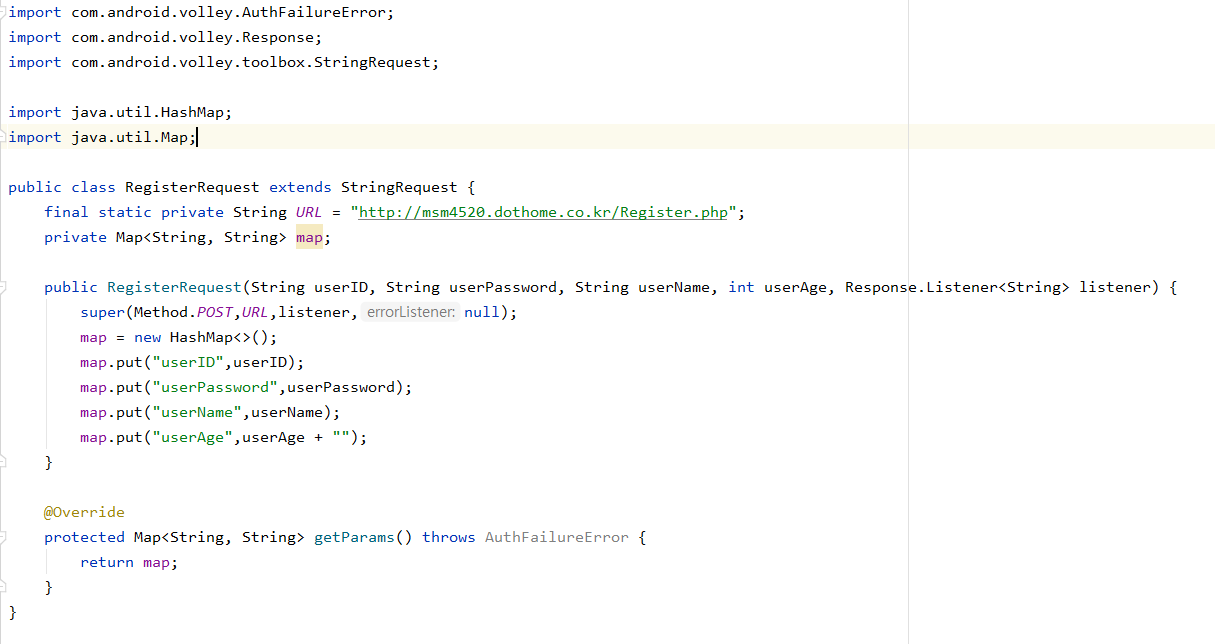Click the "userPassword" string literal

click(215, 387)
